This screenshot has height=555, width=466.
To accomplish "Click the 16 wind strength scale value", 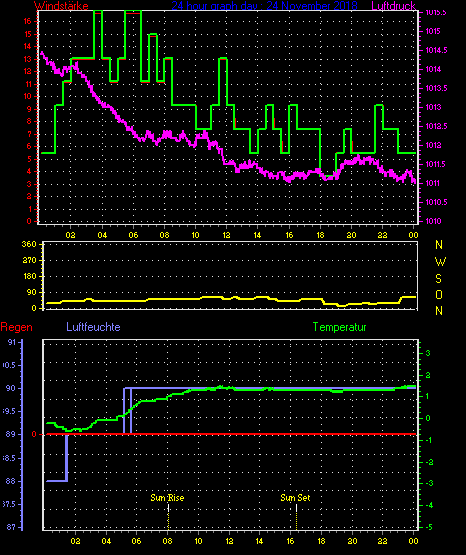I will [x=28, y=21].
